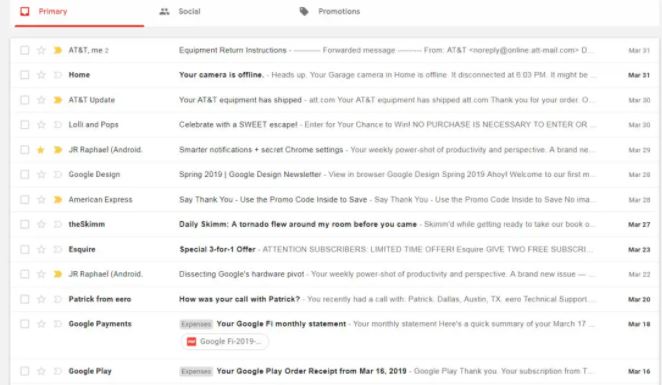The image size is (662, 385).
Task: Tick checkbox for Smarter notifications email
Action: [25, 150]
